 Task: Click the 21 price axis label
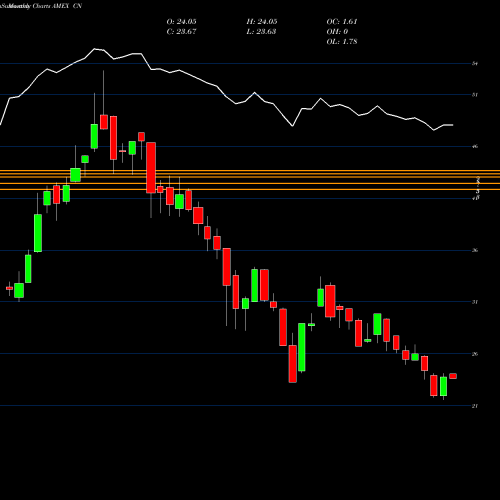point(475,406)
